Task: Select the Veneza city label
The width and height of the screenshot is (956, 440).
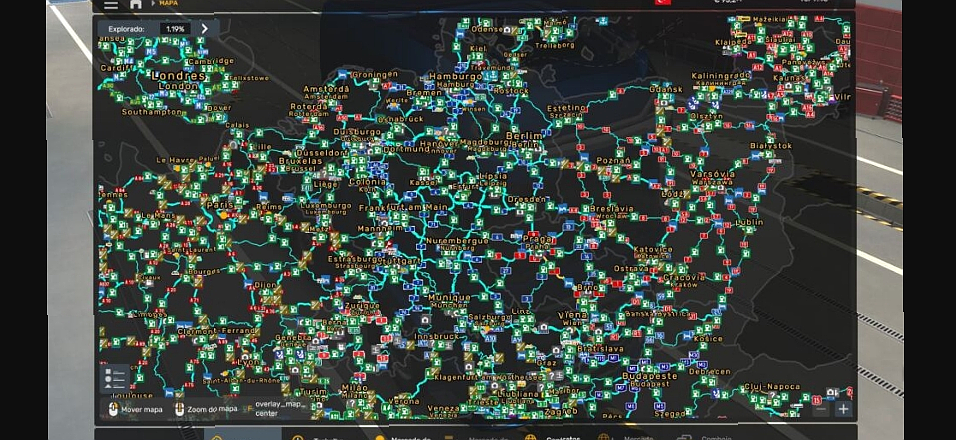Action: point(443,408)
